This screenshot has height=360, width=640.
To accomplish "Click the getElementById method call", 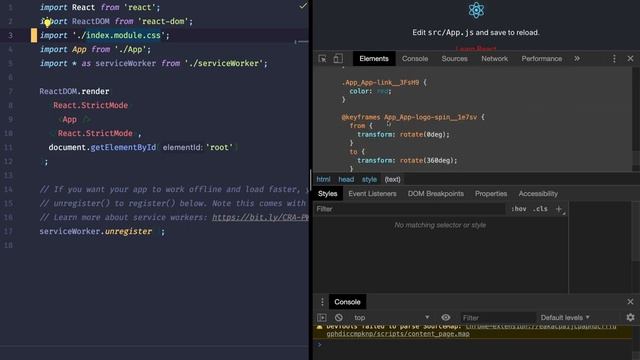I will (123, 147).
